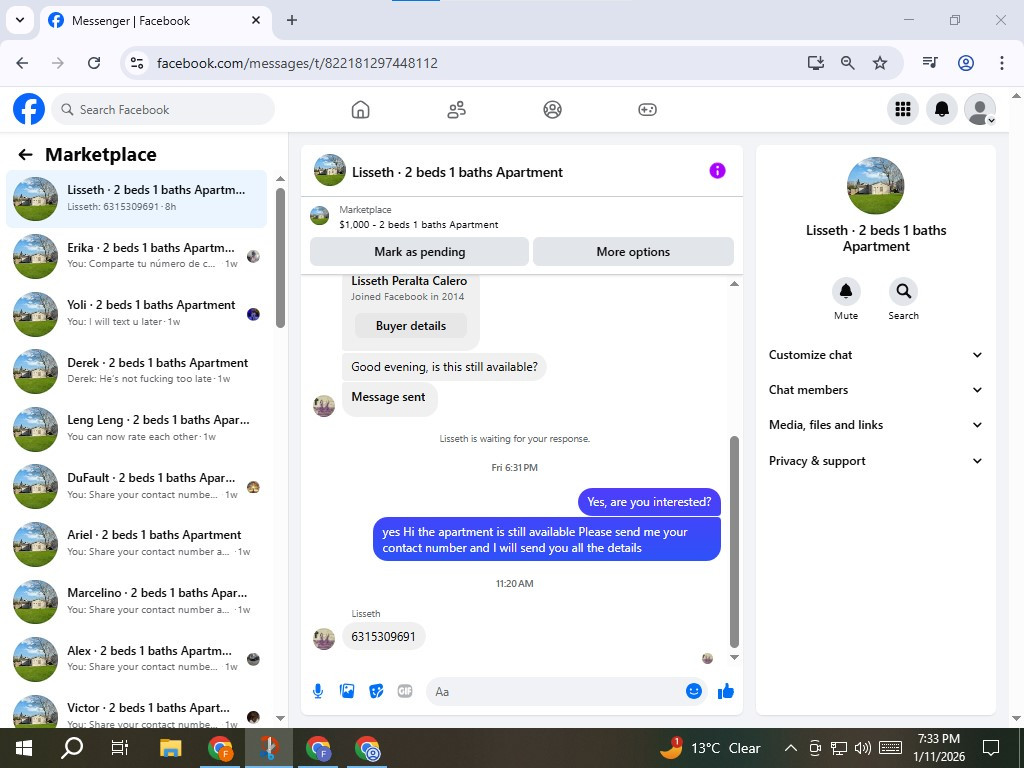1024x768 pixels.
Task: Open the Marketplace listing $1,000 link
Action: coord(419,225)
